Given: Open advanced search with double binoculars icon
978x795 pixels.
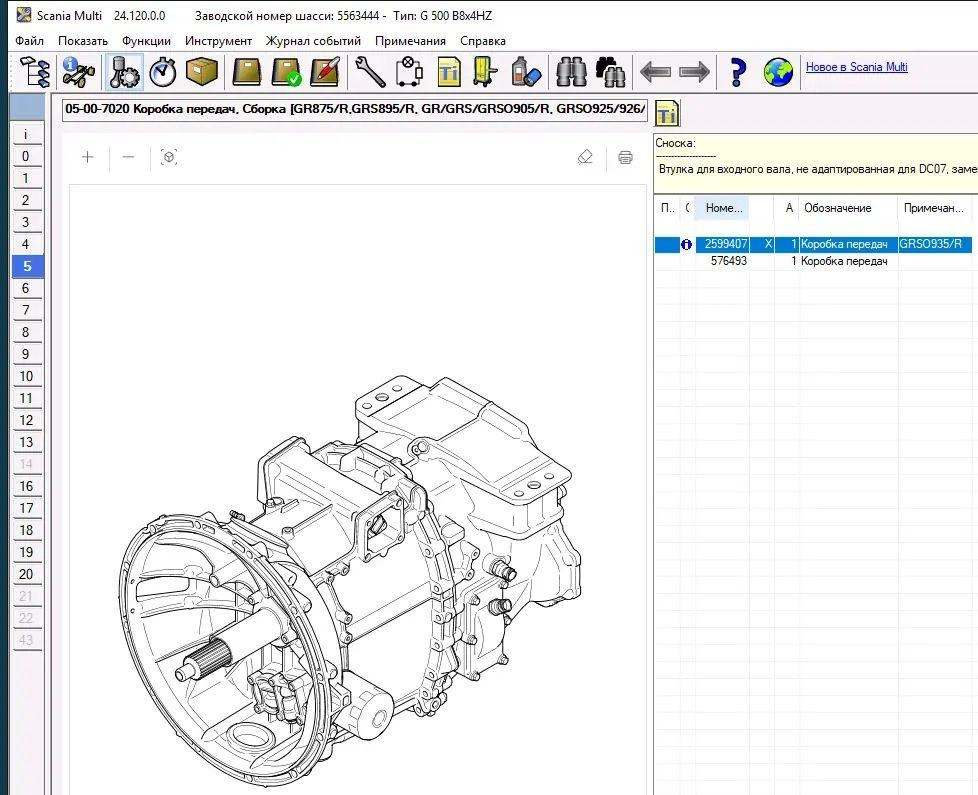Looking at the screenshot, I should [x=610, y=72].
